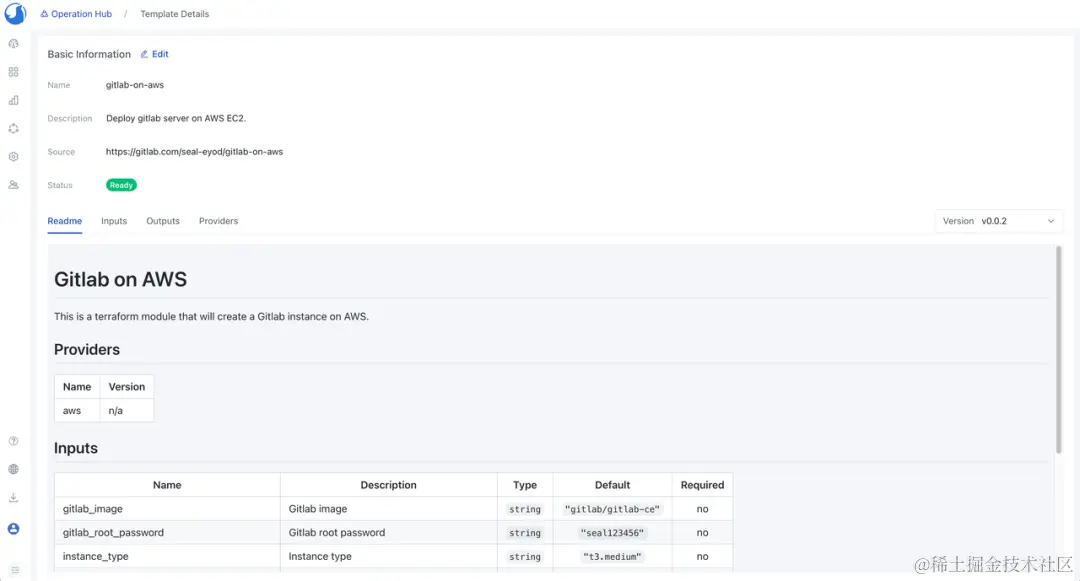The width and height of the screenshot is (1080, 581).
Task: Click the Gitlab root password description cell
Action: coord(388,532)
